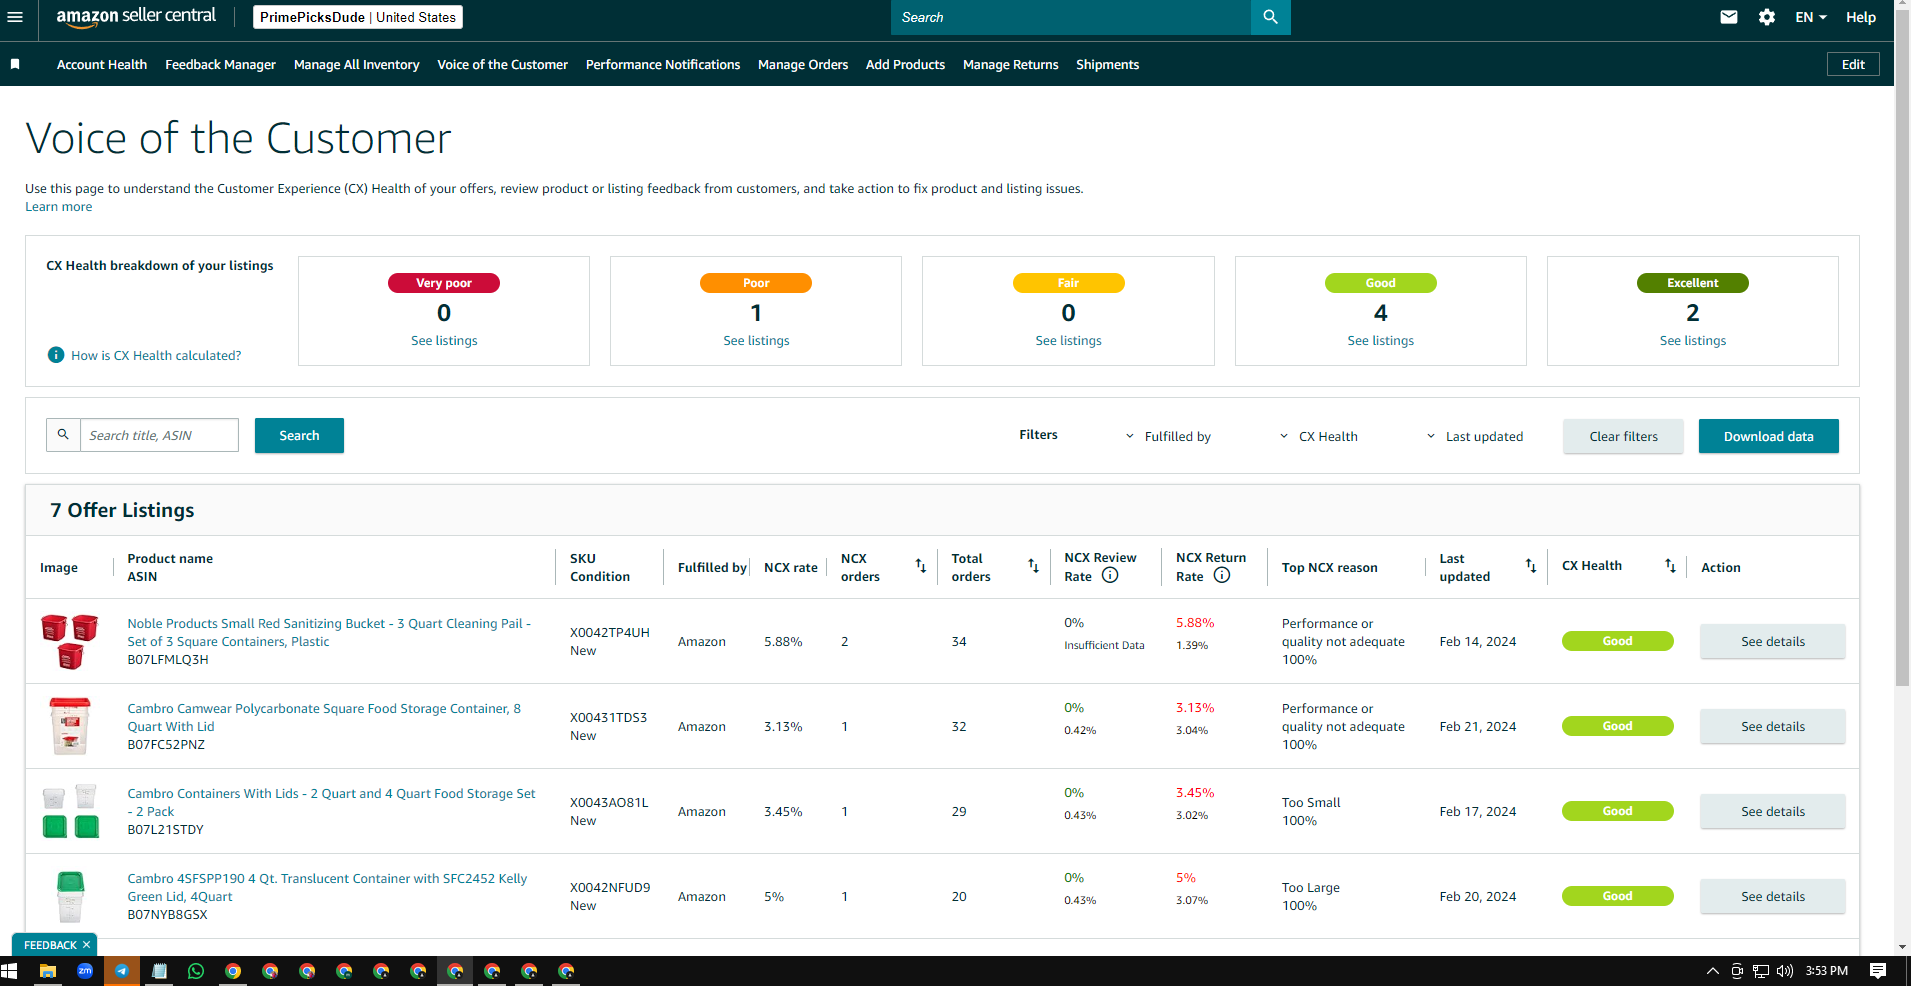Click the Download data button
This screenshot has height=986, width=1911.
point(1768,436)
